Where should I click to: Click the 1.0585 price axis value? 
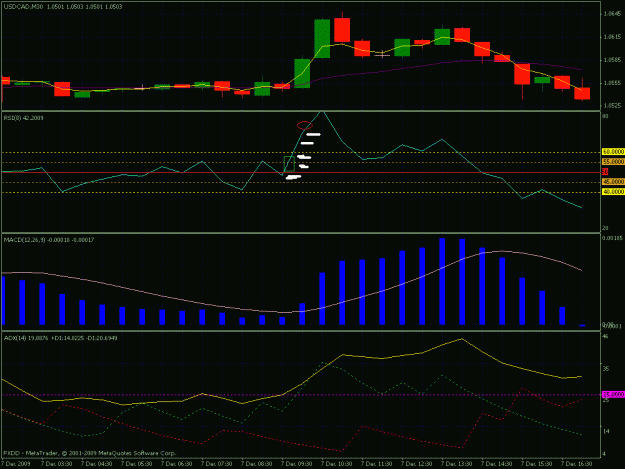coord(612,60)
